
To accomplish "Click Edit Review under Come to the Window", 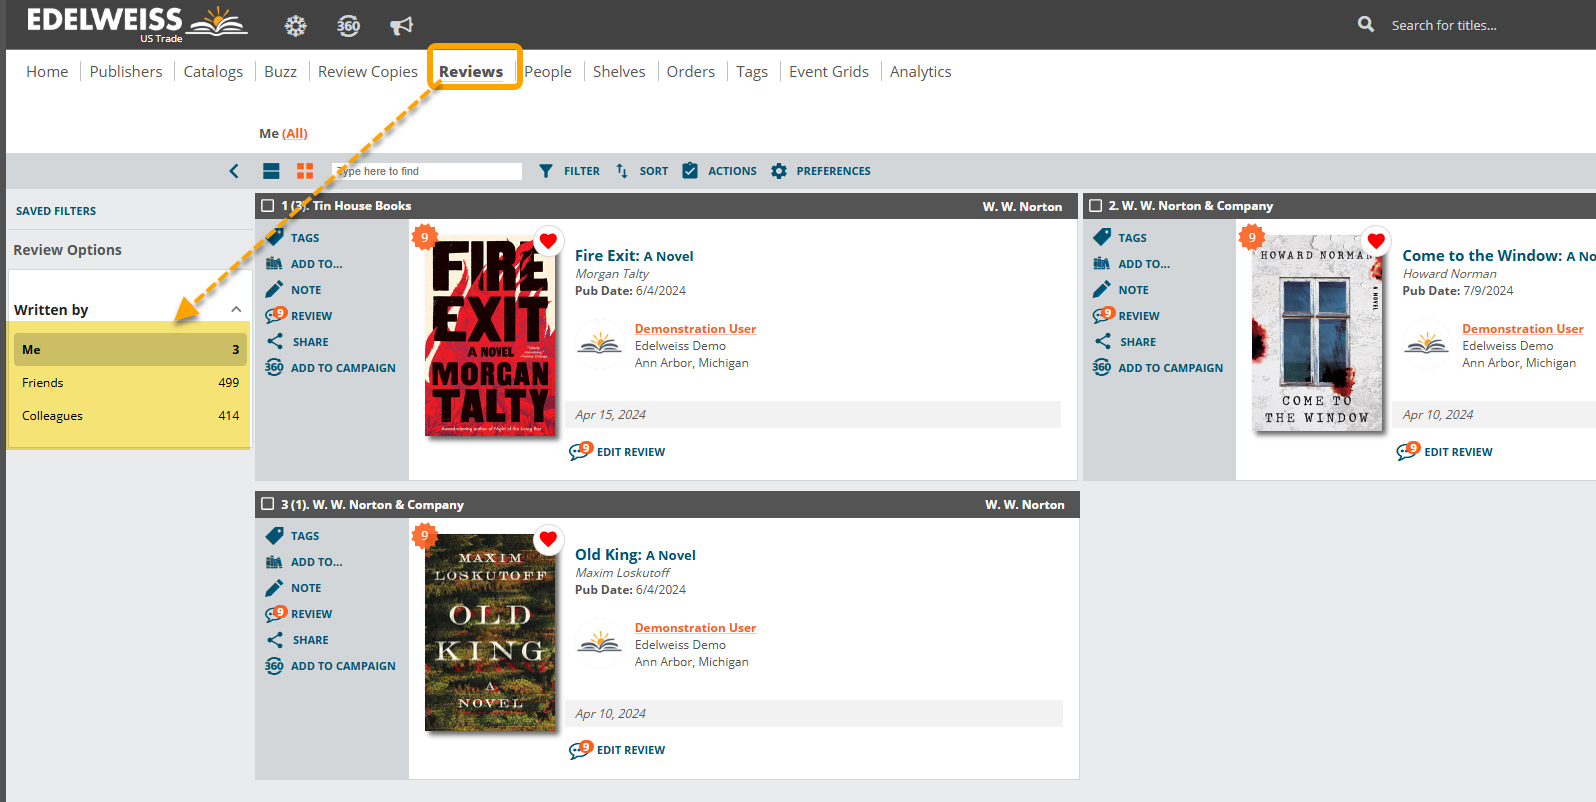I will [1458, 452].
